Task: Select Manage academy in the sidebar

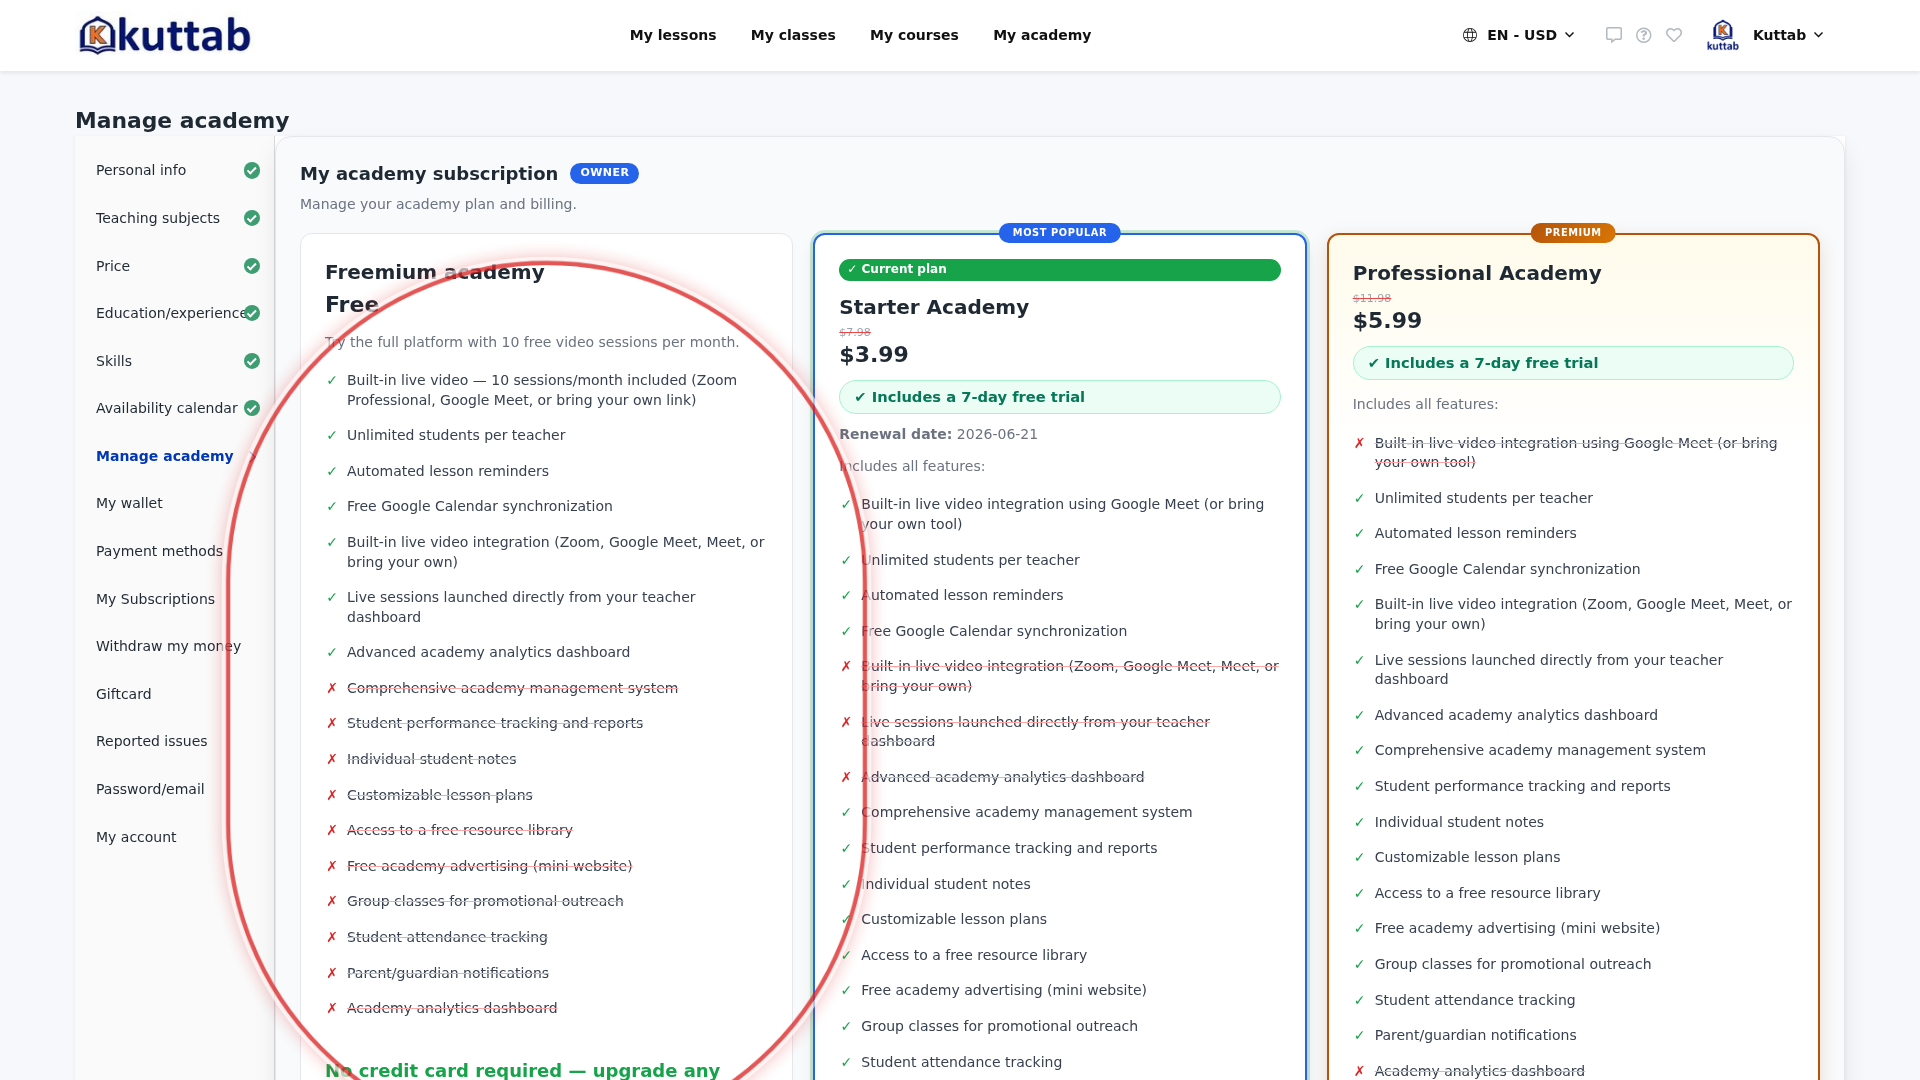Action: (x=165, y=456)
